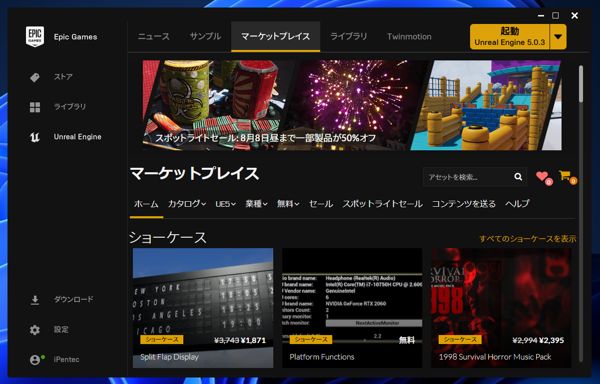
Task: Expand the 無料 dropdown menu
Action: (x=288, y=204)
